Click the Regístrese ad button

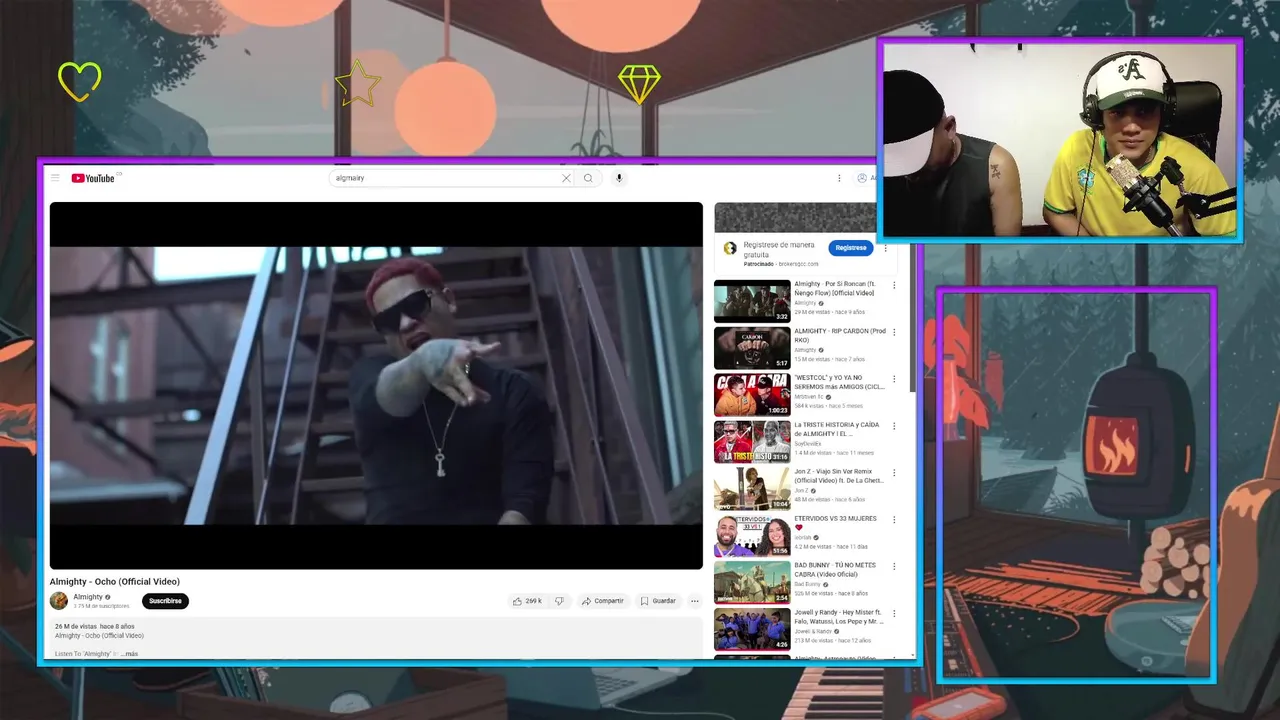tap(851, 247)
